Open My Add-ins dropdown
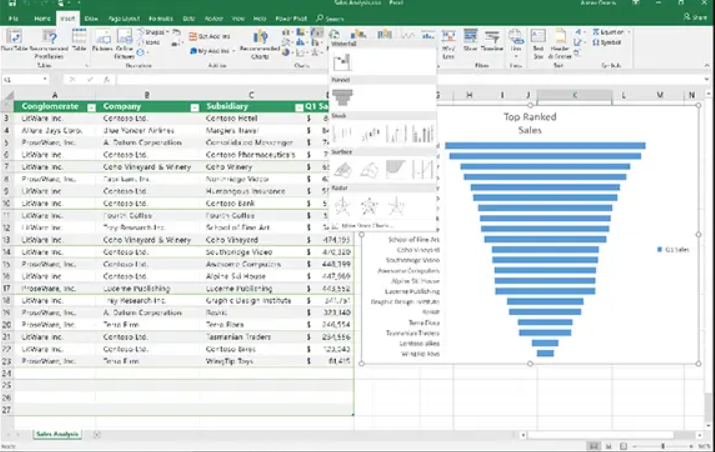 click(212, 51)
